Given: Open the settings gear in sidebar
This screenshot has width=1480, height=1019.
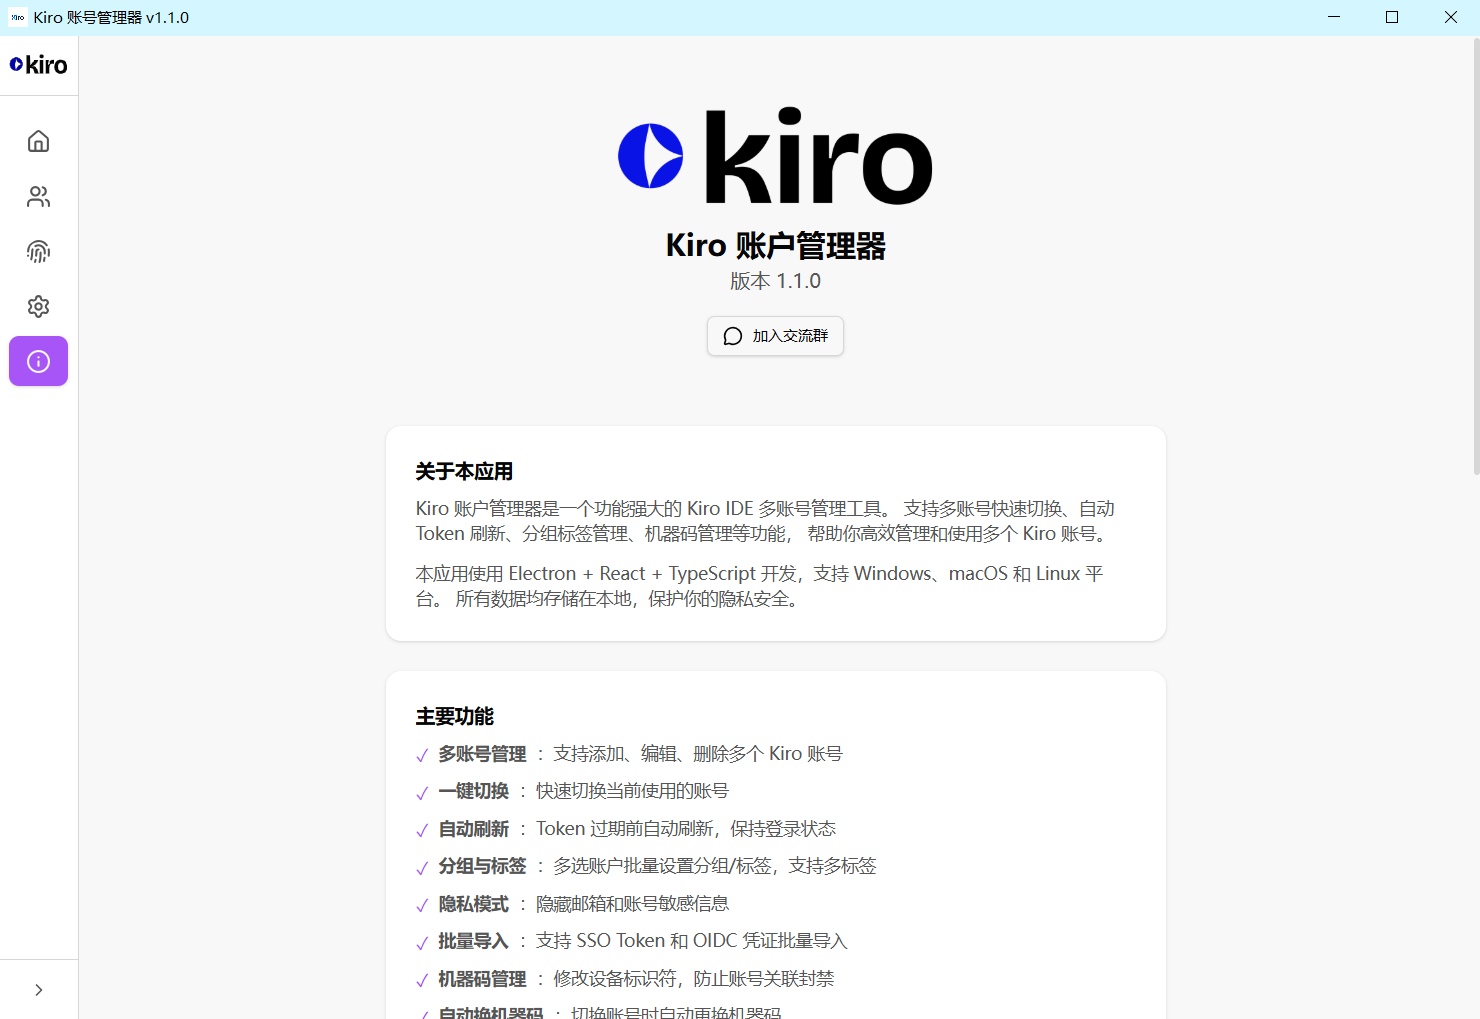Looking at the screenshot, I should coord(38,306).
